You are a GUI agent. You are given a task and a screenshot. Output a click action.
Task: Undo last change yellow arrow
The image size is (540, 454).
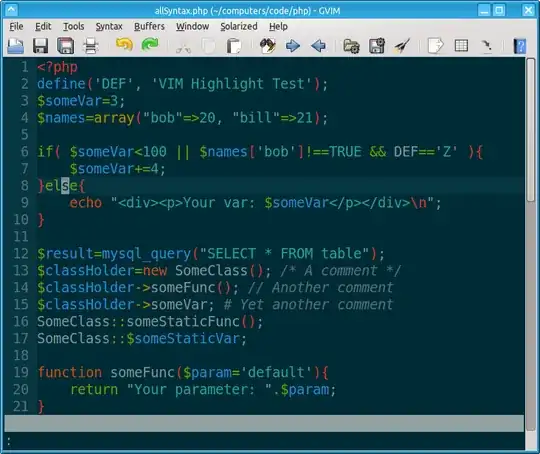coord(124,45)
